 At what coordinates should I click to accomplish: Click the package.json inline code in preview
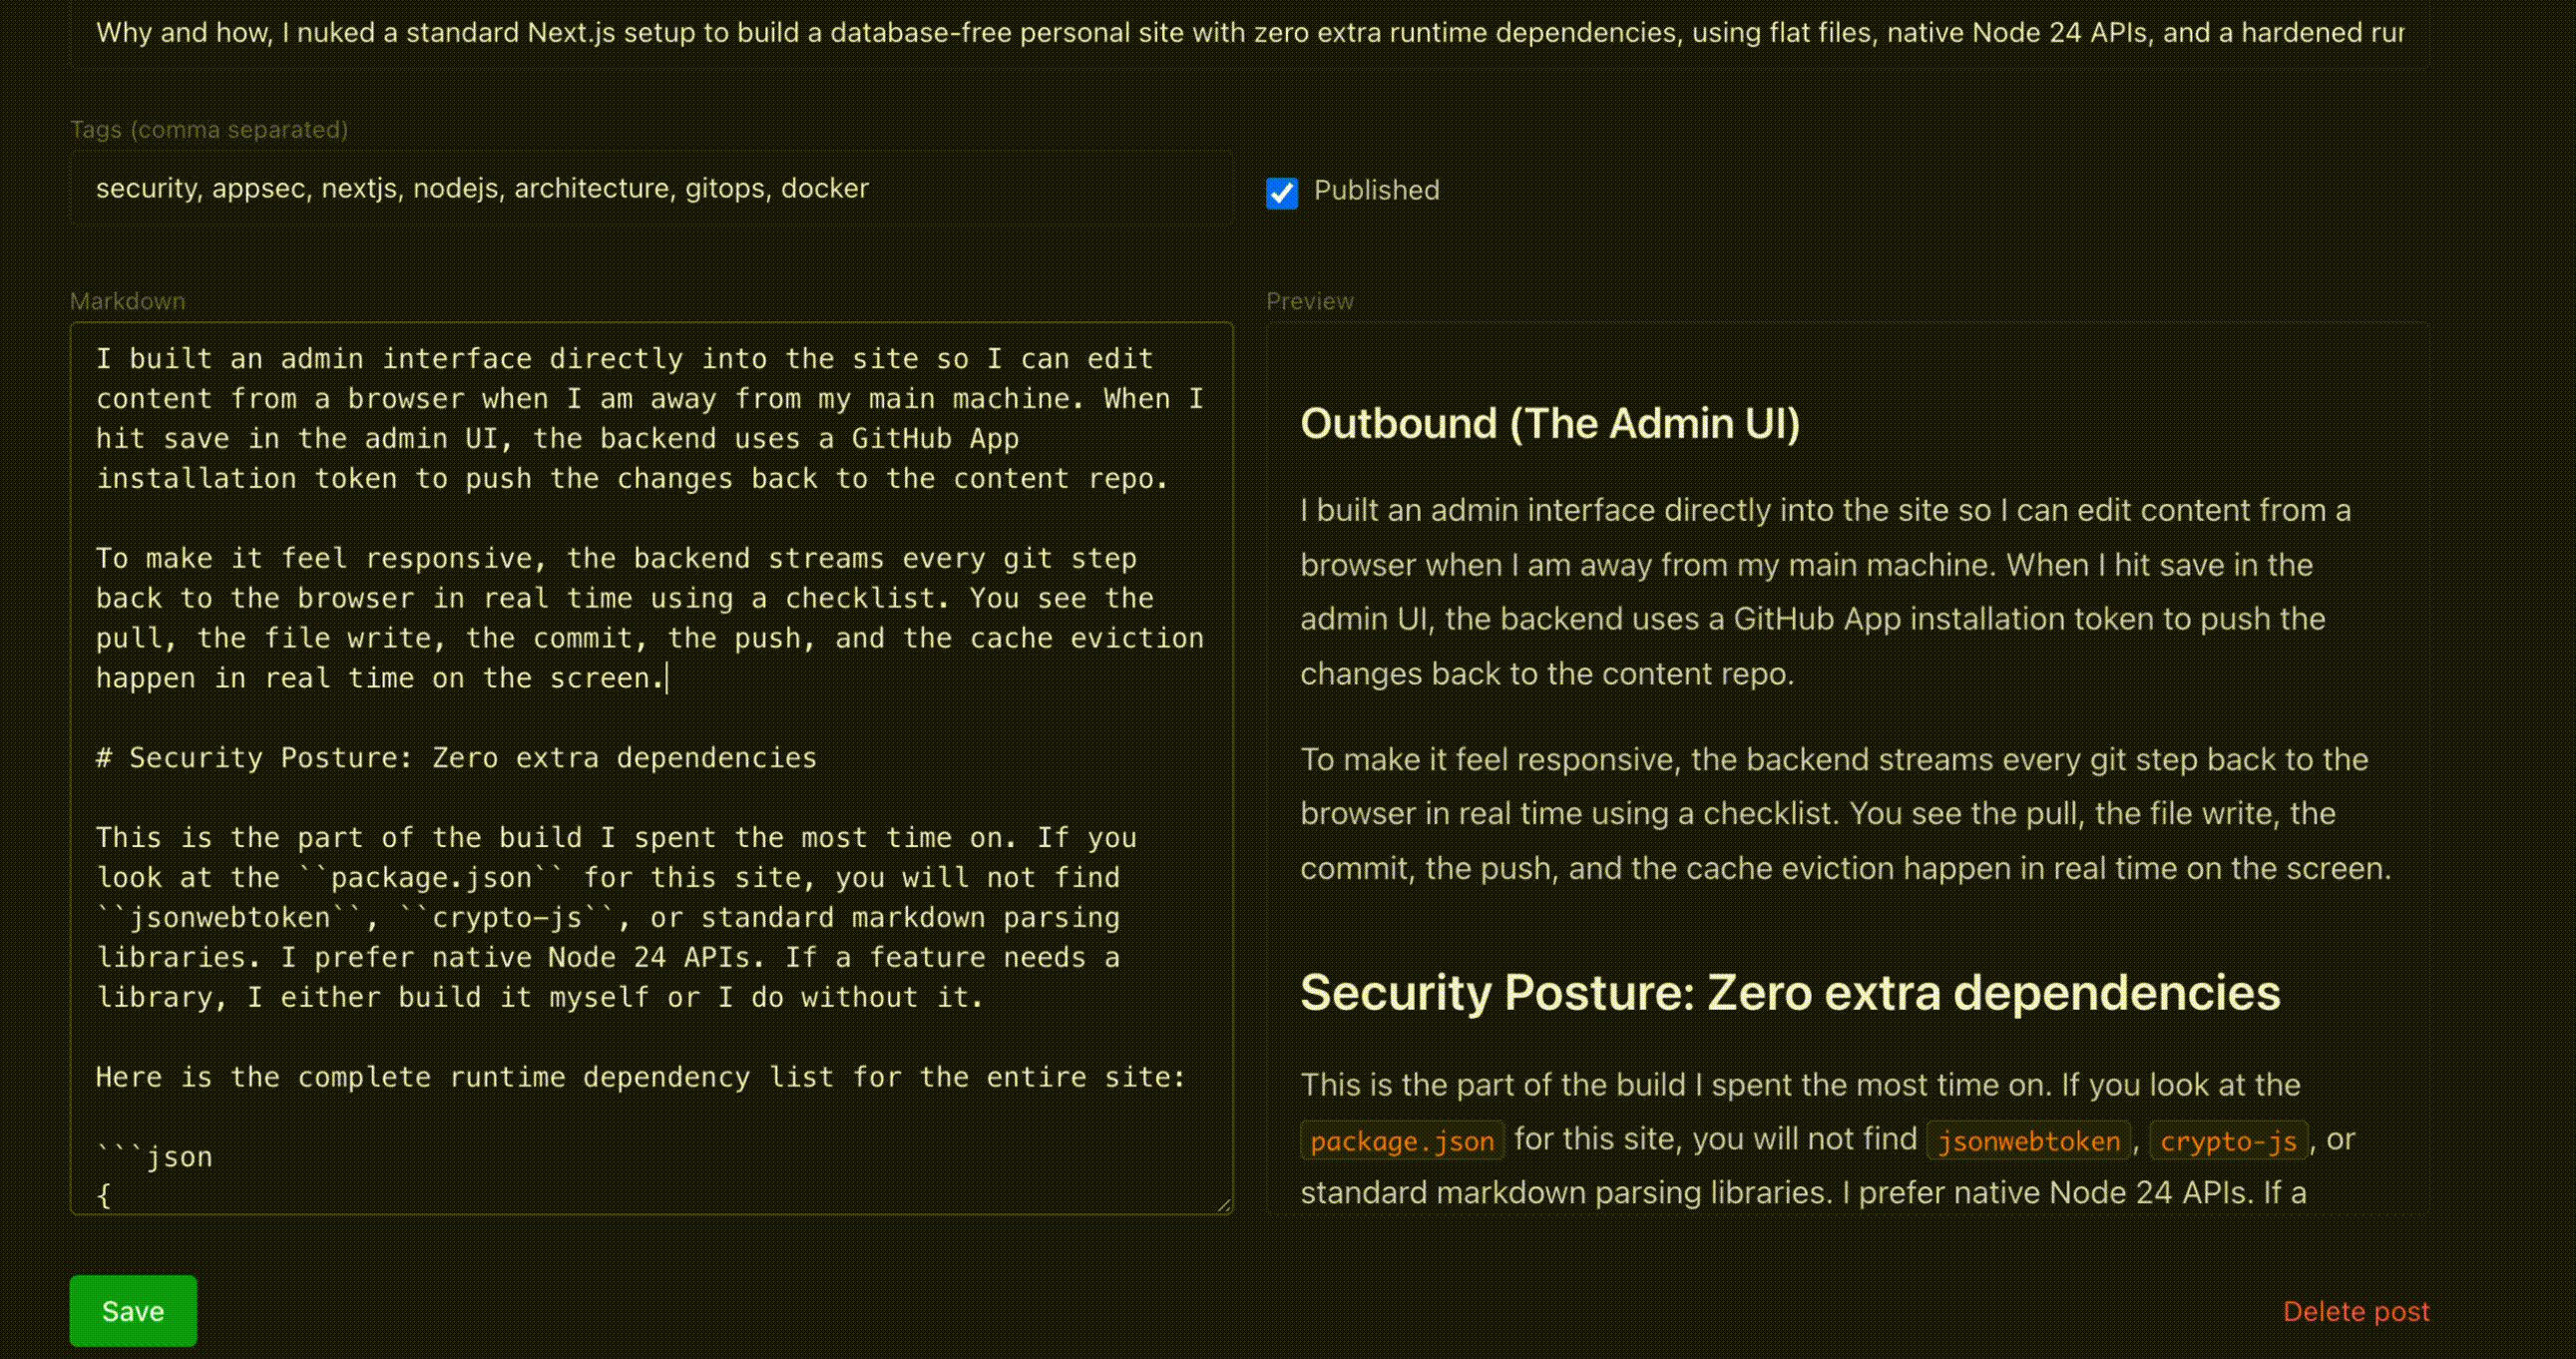point(1402,1140)
